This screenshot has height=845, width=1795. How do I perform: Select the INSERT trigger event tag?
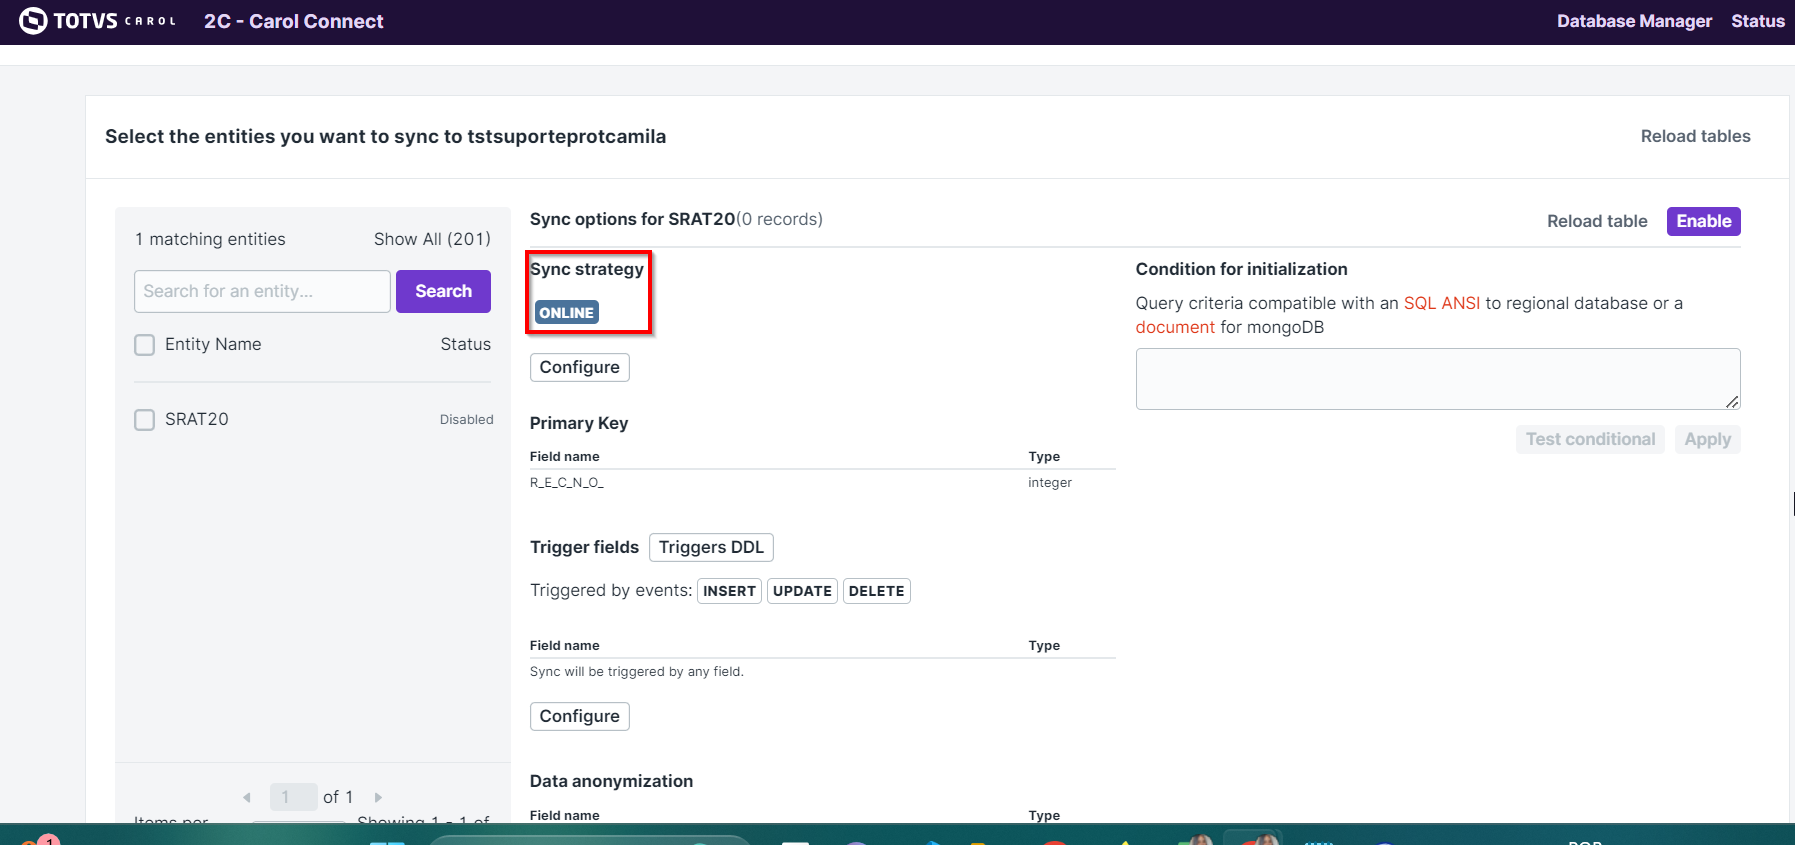click(x=729, y=591)
